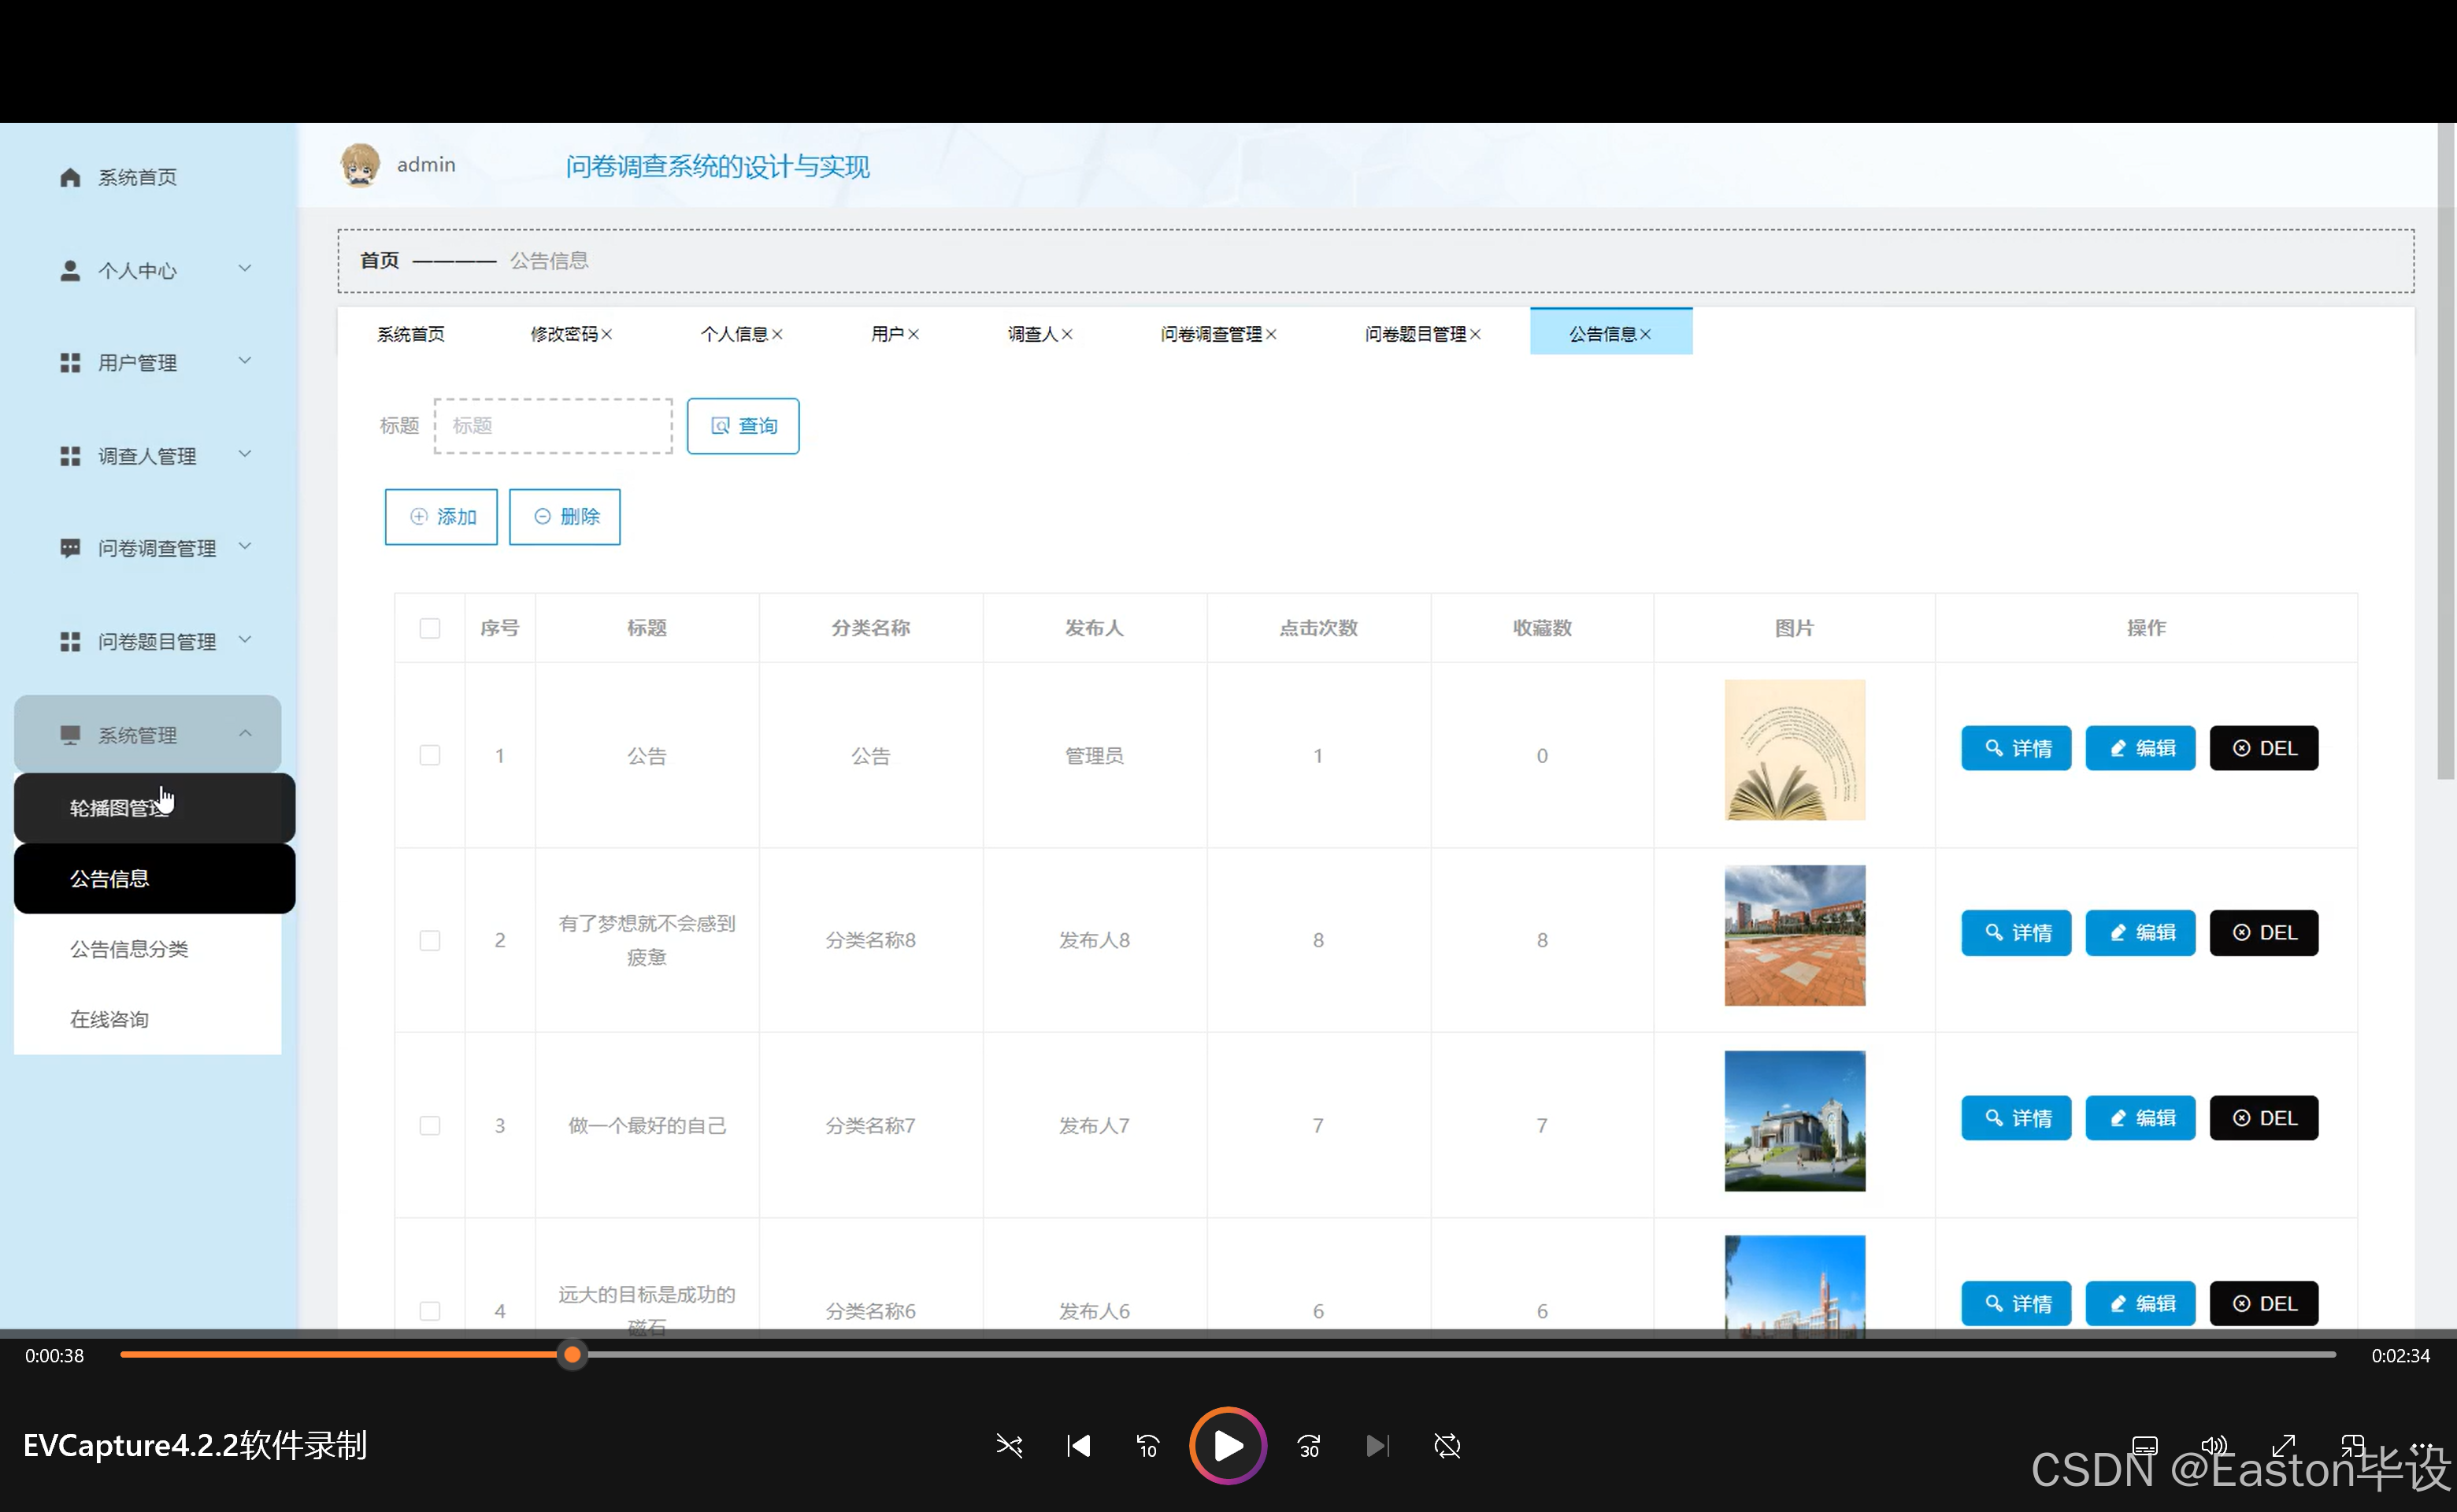This screenshot has height=1512, width=2457.
Task: Click the previous track icon
Action: [x=1078, y=1446]
